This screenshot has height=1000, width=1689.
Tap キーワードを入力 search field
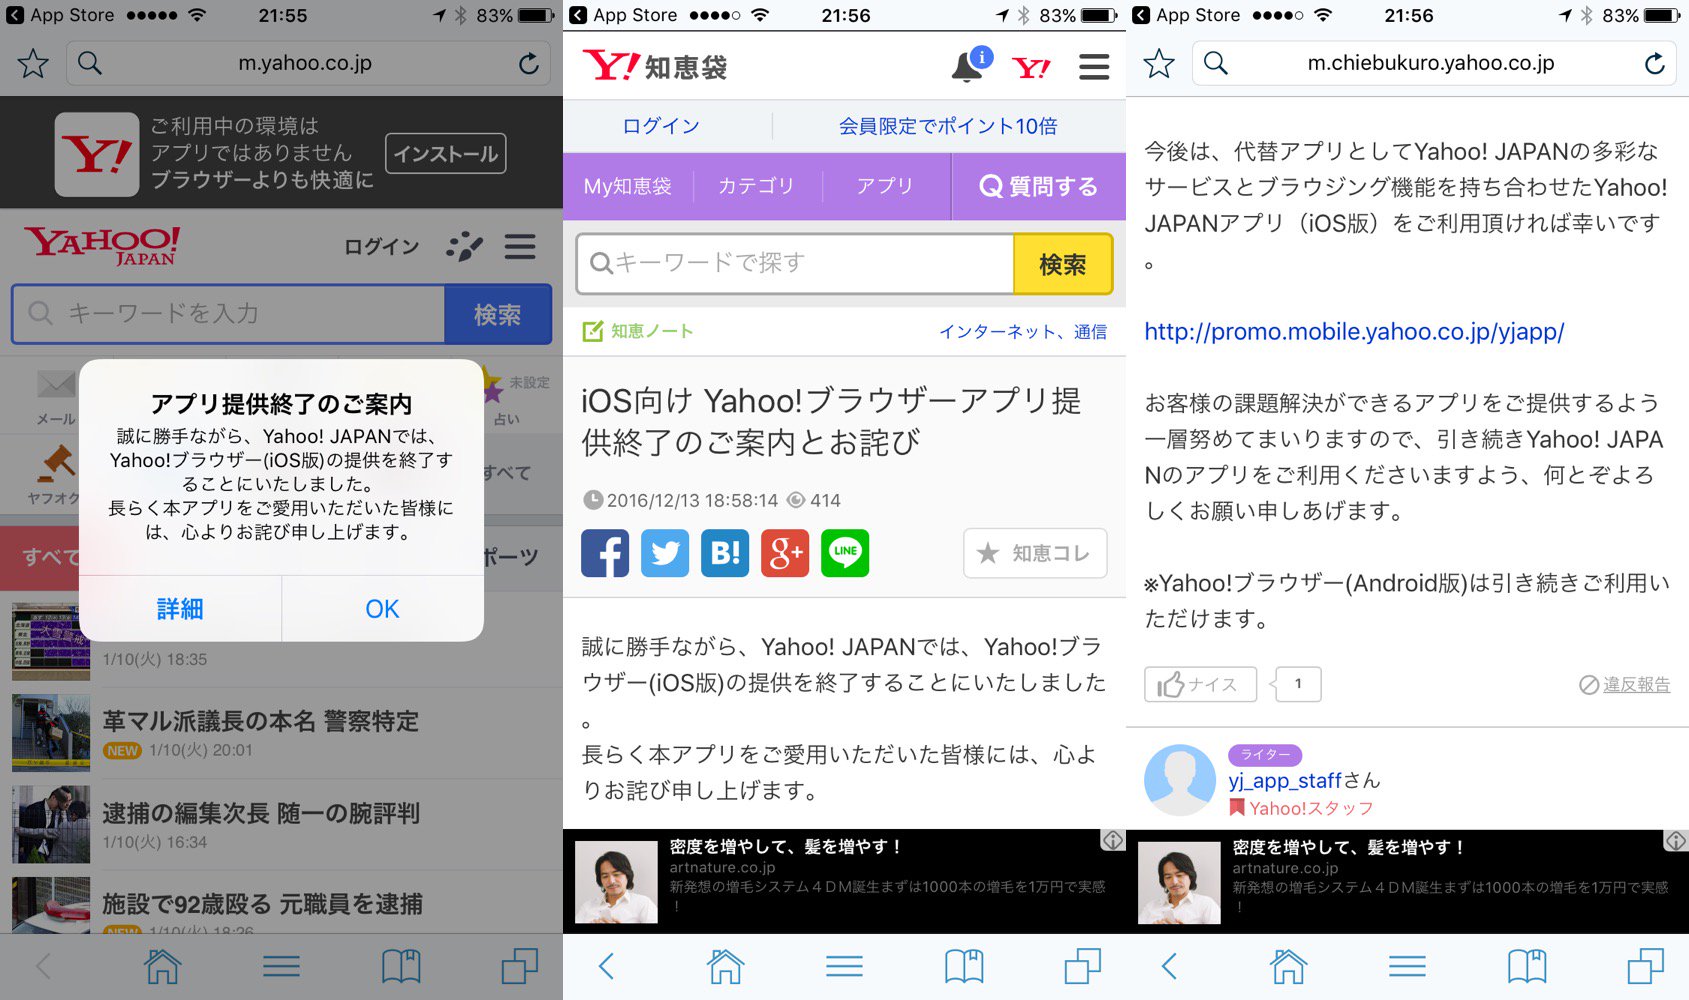click(229, 314)
